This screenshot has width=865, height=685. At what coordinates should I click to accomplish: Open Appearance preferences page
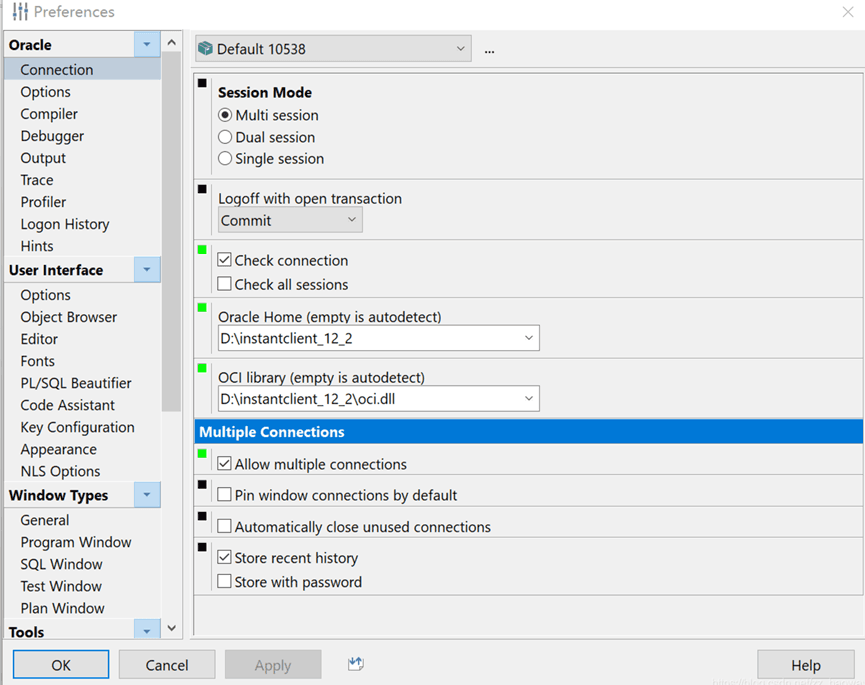pyautogui.click(x=58, y=449)
